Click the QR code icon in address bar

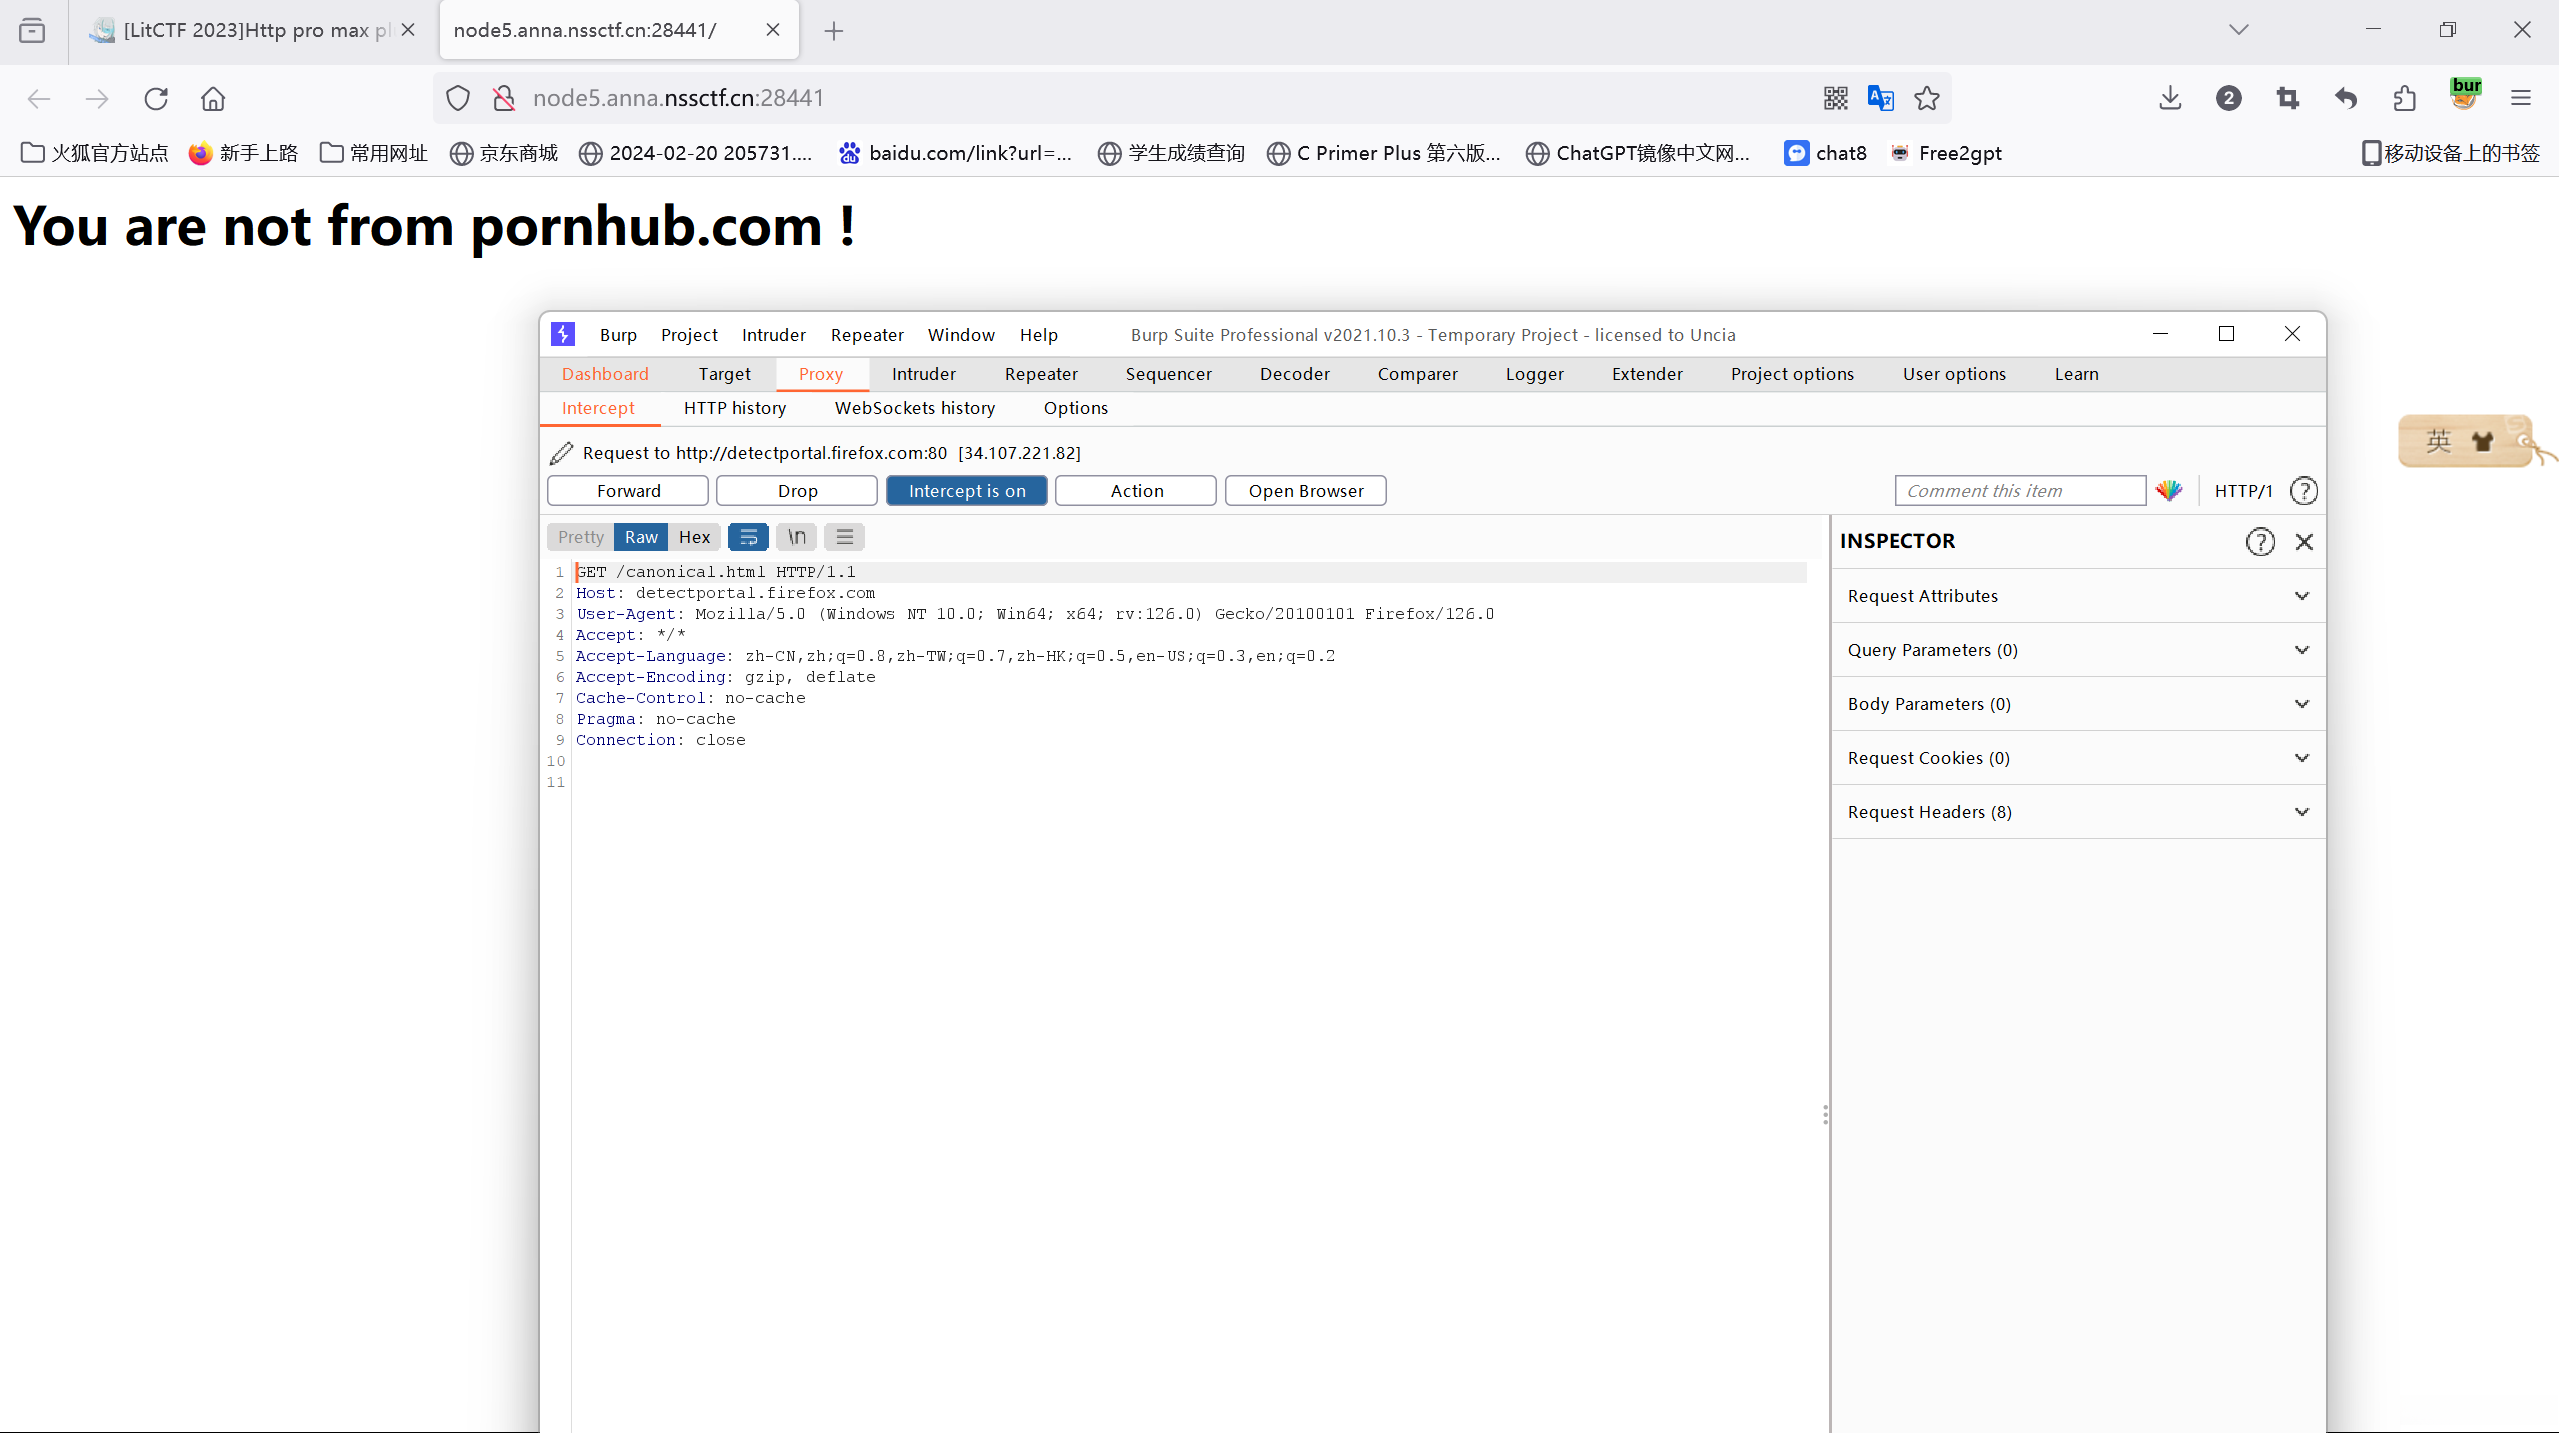(x=1835, y=98)
